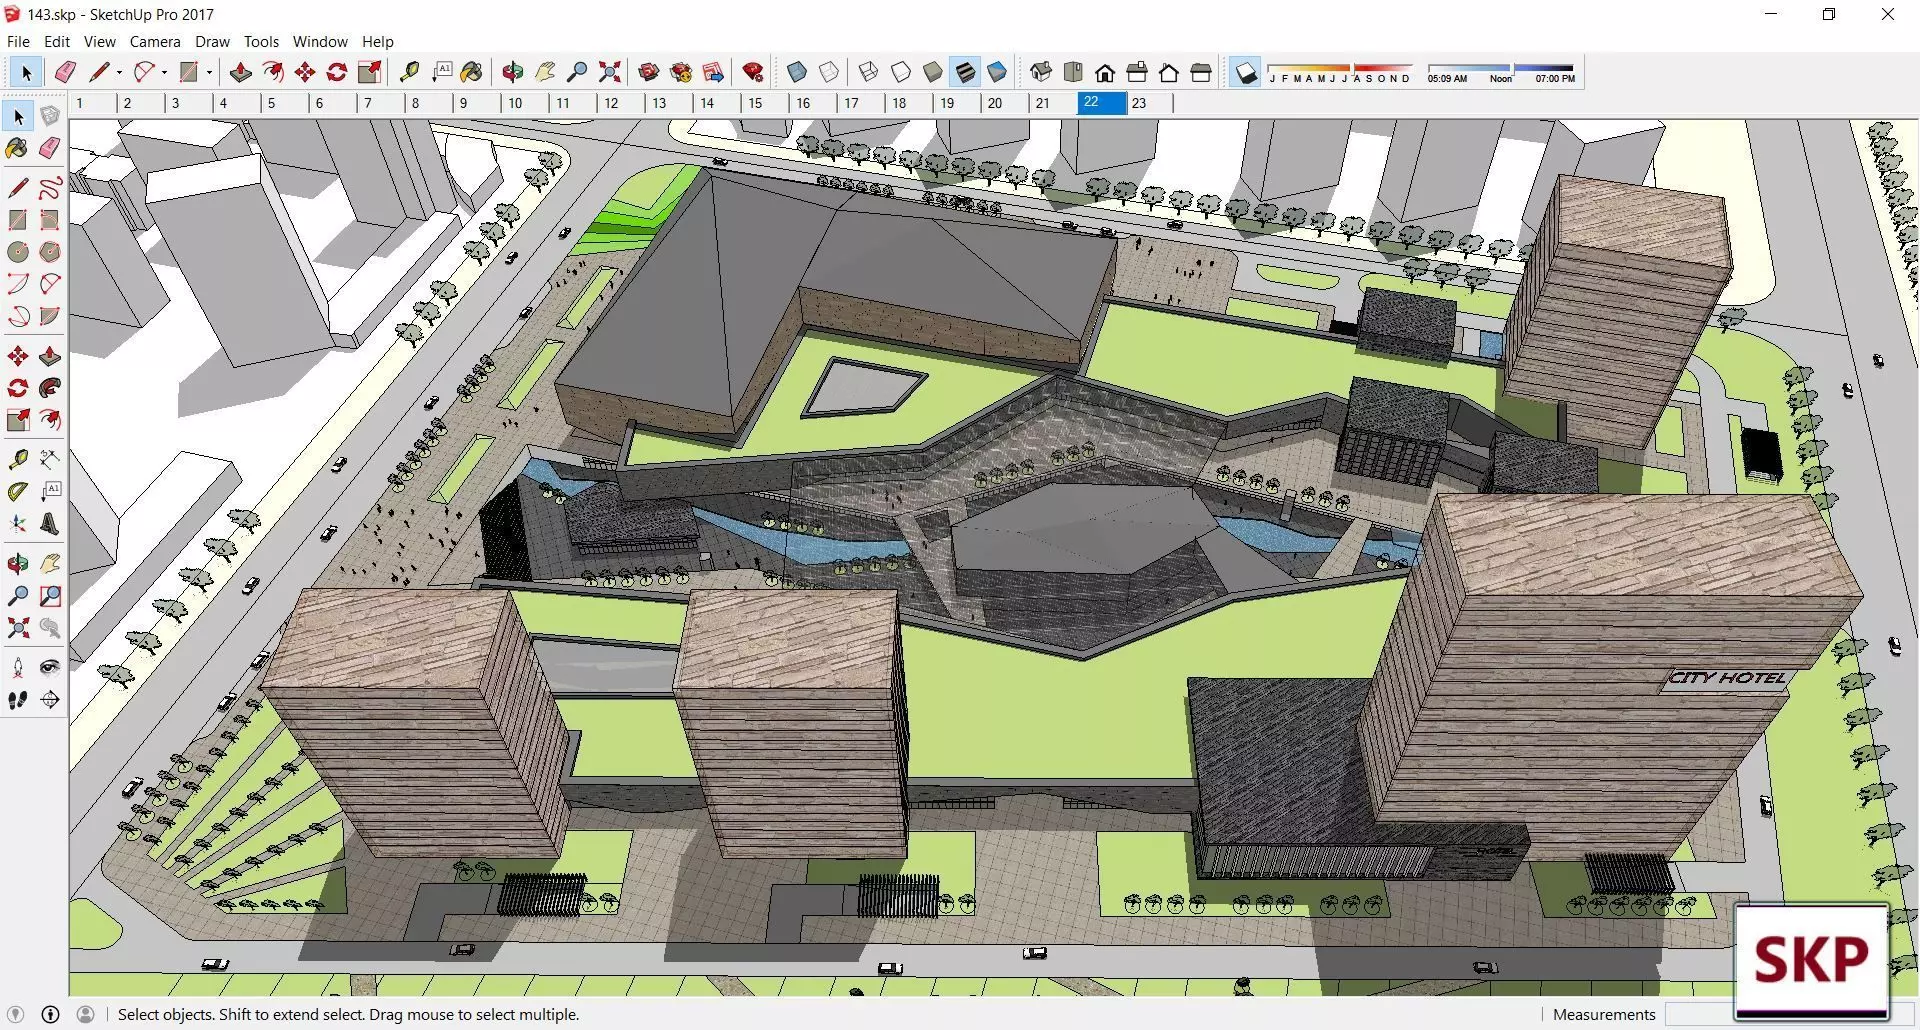This screenshot has height=1030, width=1920.
Task: Switch to Left view
Action: tap(1201, 72)
